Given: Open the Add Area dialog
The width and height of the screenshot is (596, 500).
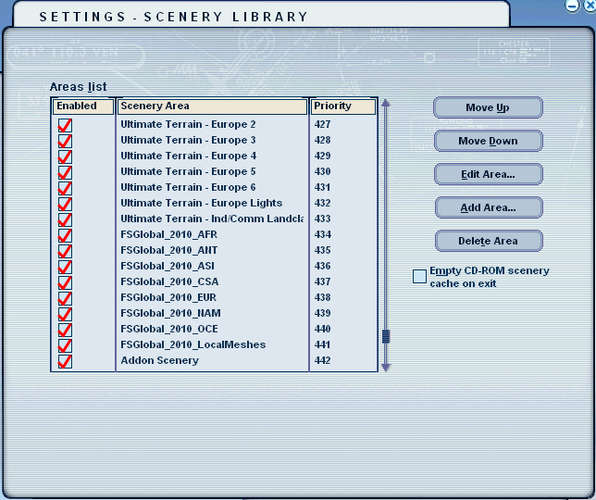Looking at the screenshot, I should [488, 208].
